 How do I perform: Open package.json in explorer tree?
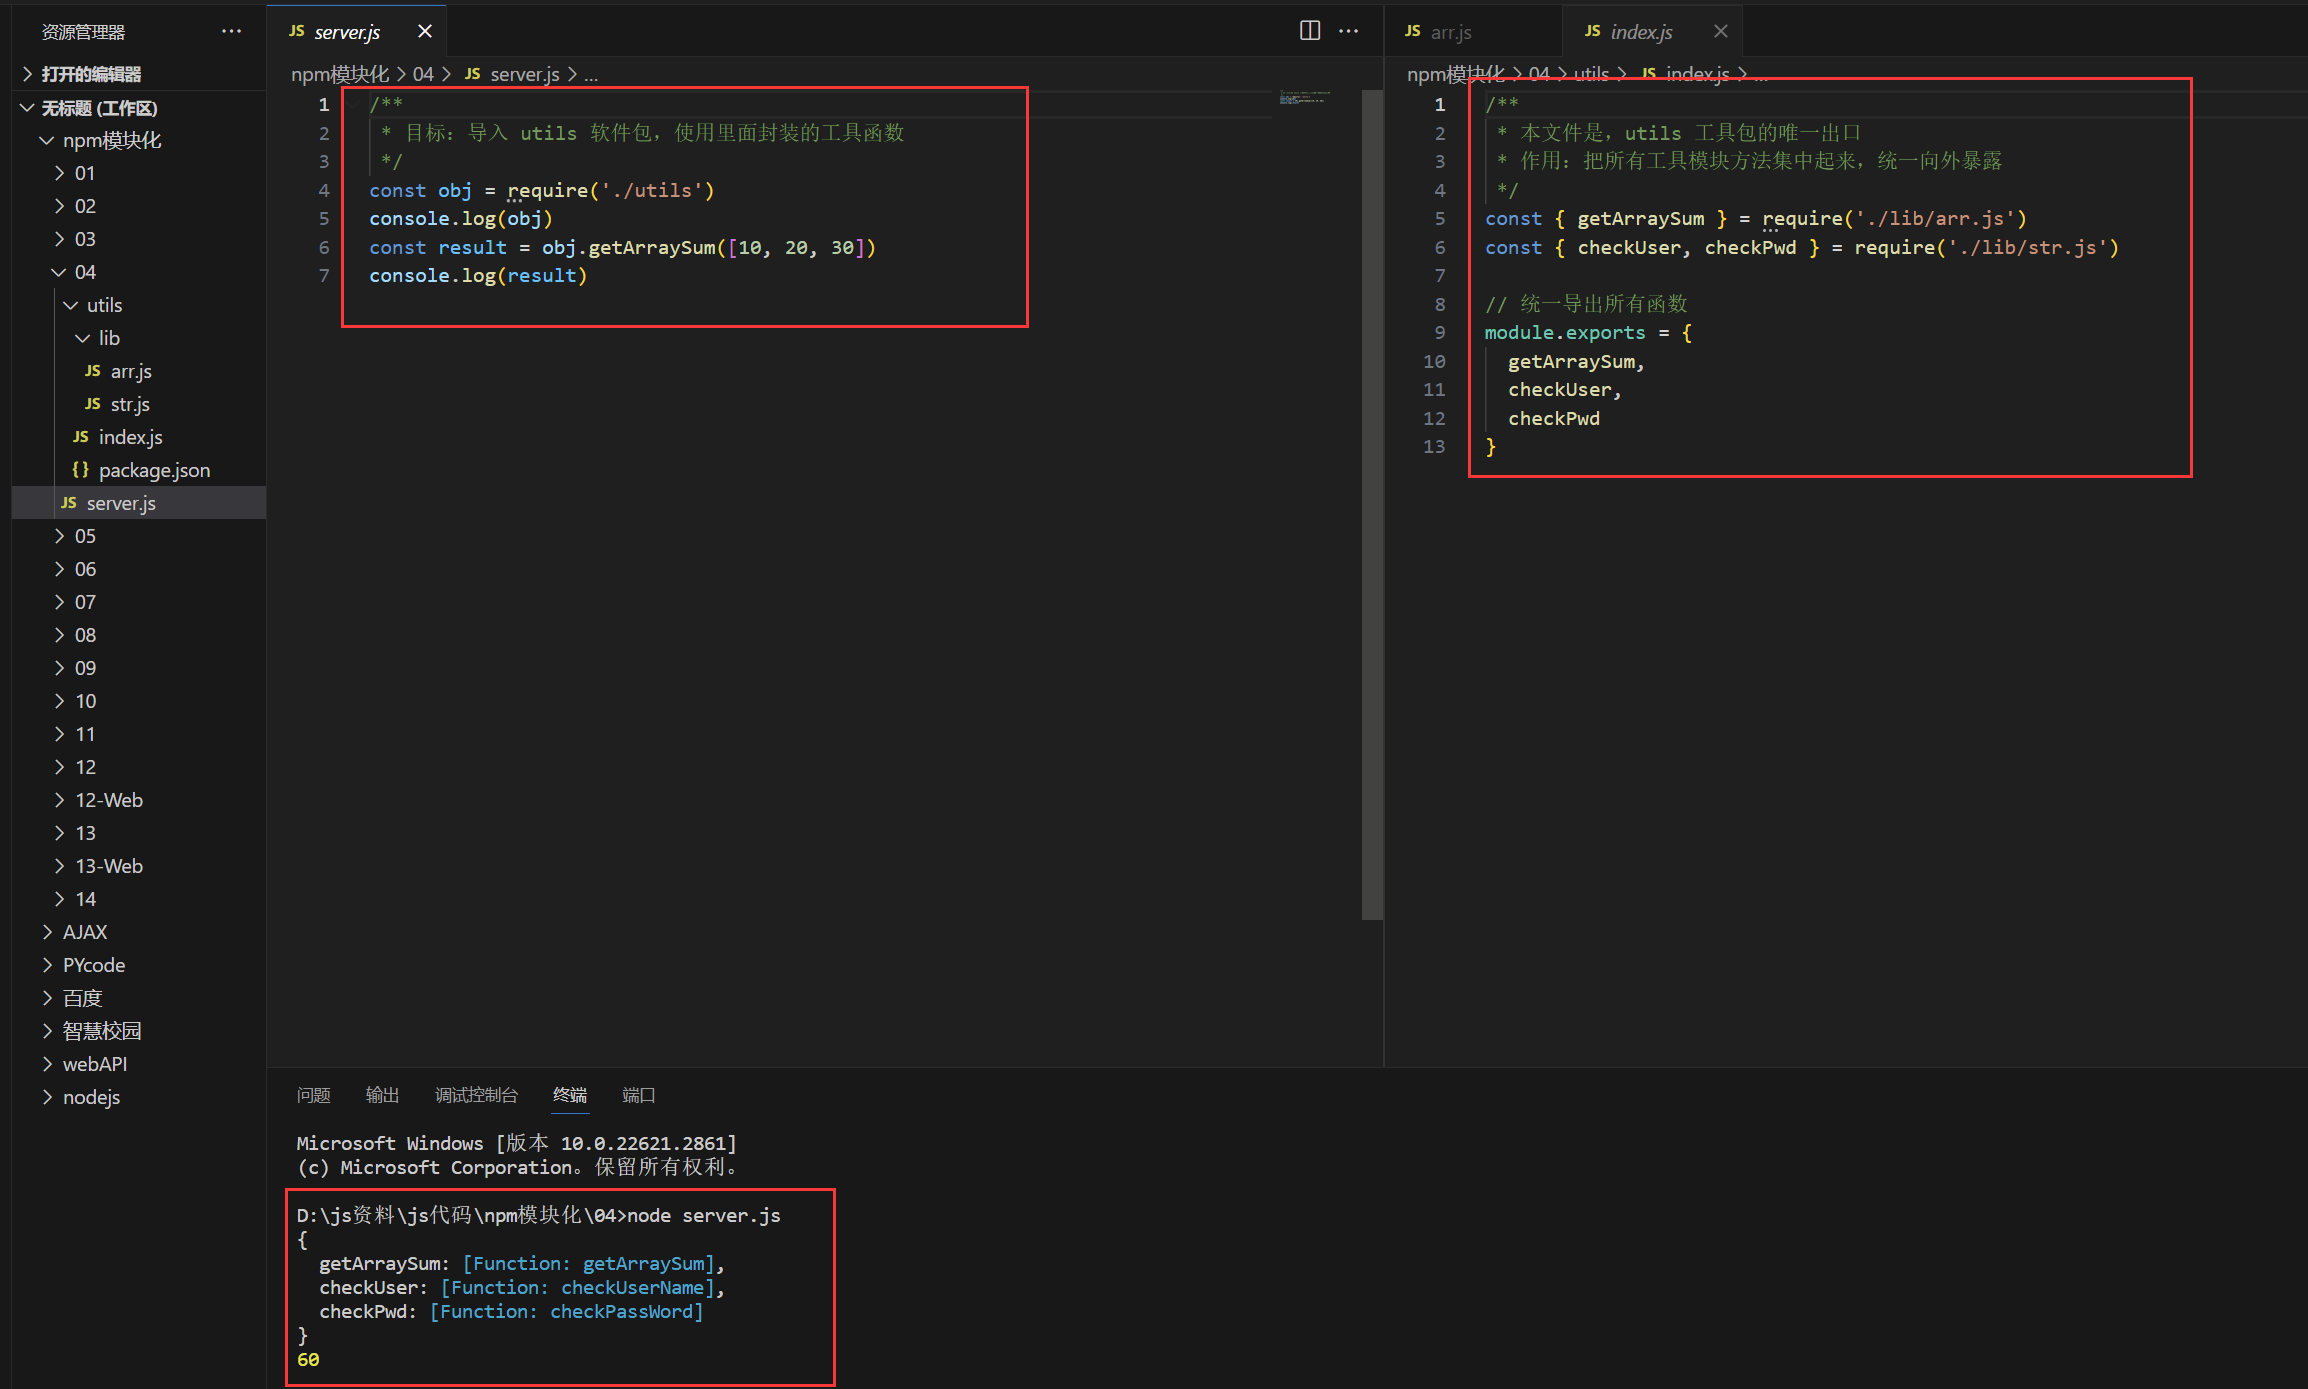[139, 470]
